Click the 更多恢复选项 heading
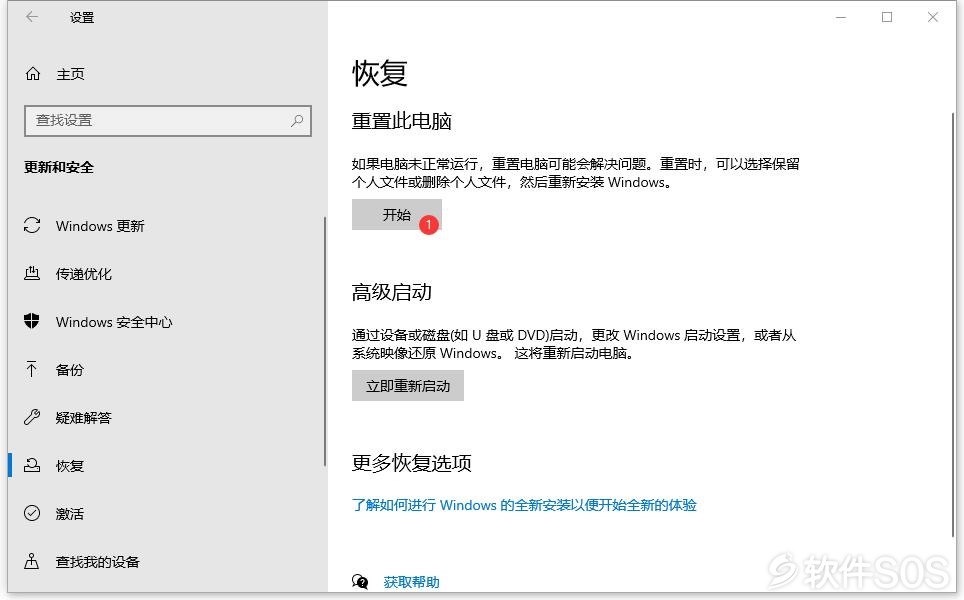 (x=411, y=463)
